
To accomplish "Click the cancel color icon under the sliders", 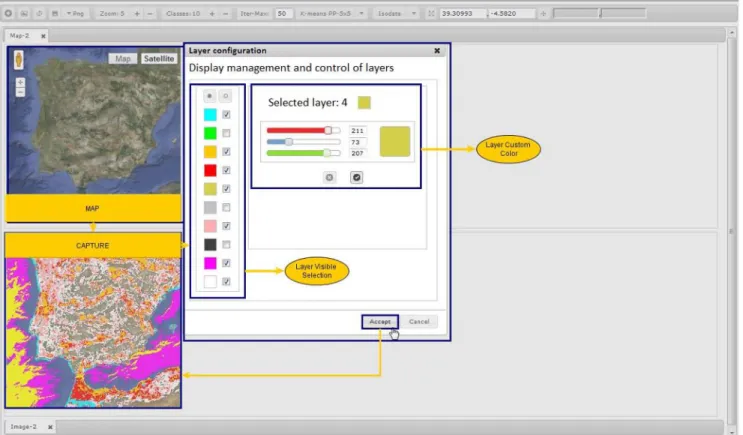I will 329,177.
